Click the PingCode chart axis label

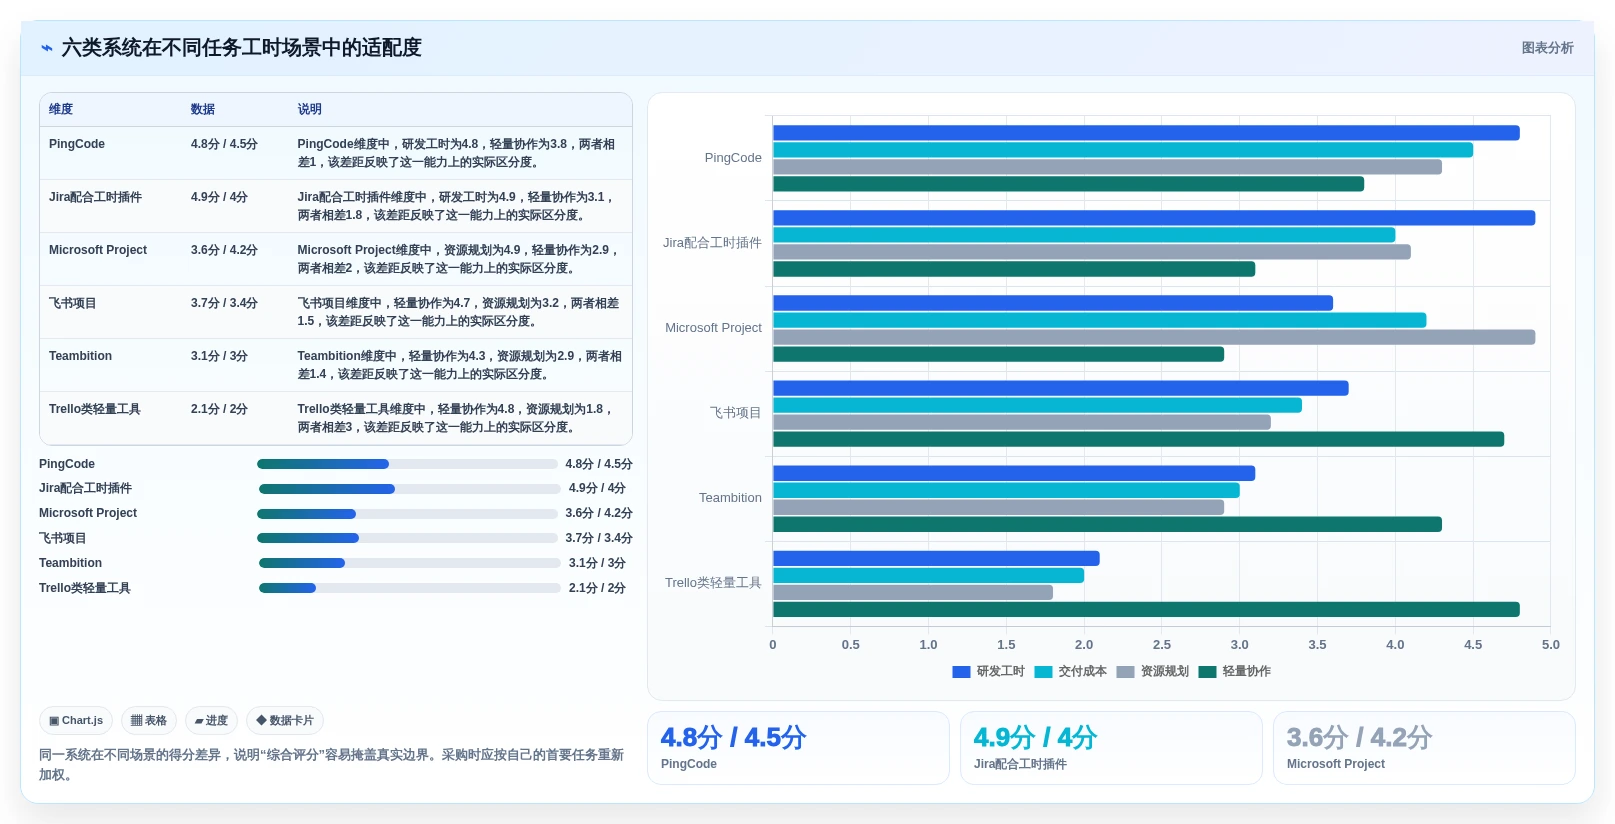coord(733,158)
